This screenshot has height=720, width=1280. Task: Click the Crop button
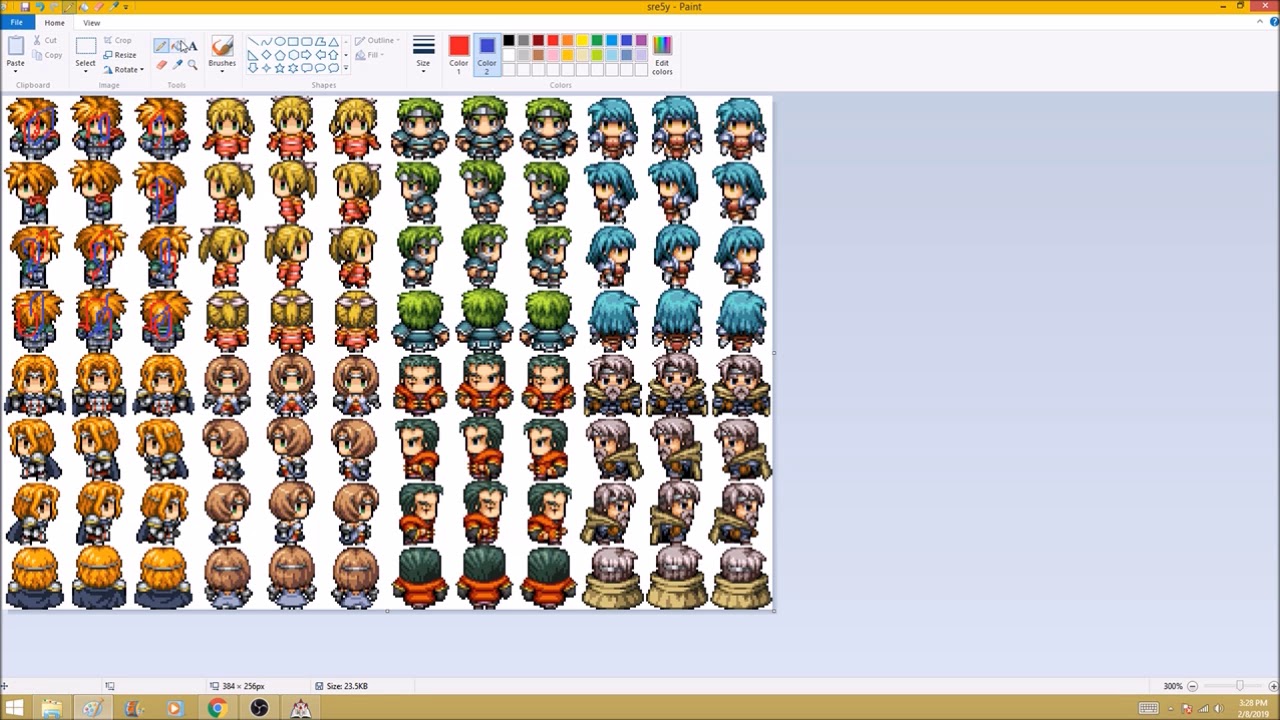coord(117,40)
